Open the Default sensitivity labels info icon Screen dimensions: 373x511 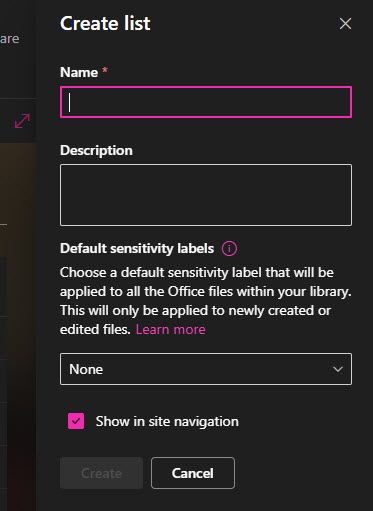(x=229, y=249)
